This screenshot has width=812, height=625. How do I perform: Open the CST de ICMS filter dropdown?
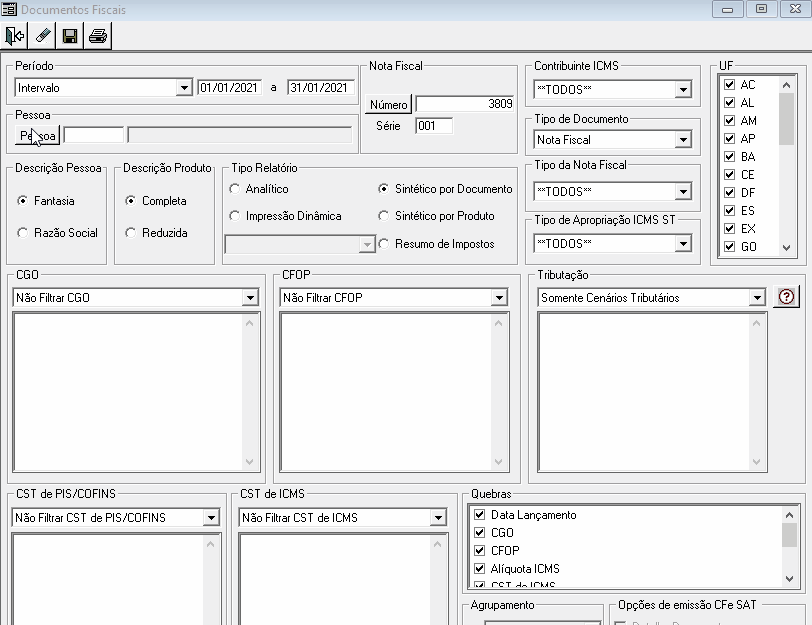438,517
